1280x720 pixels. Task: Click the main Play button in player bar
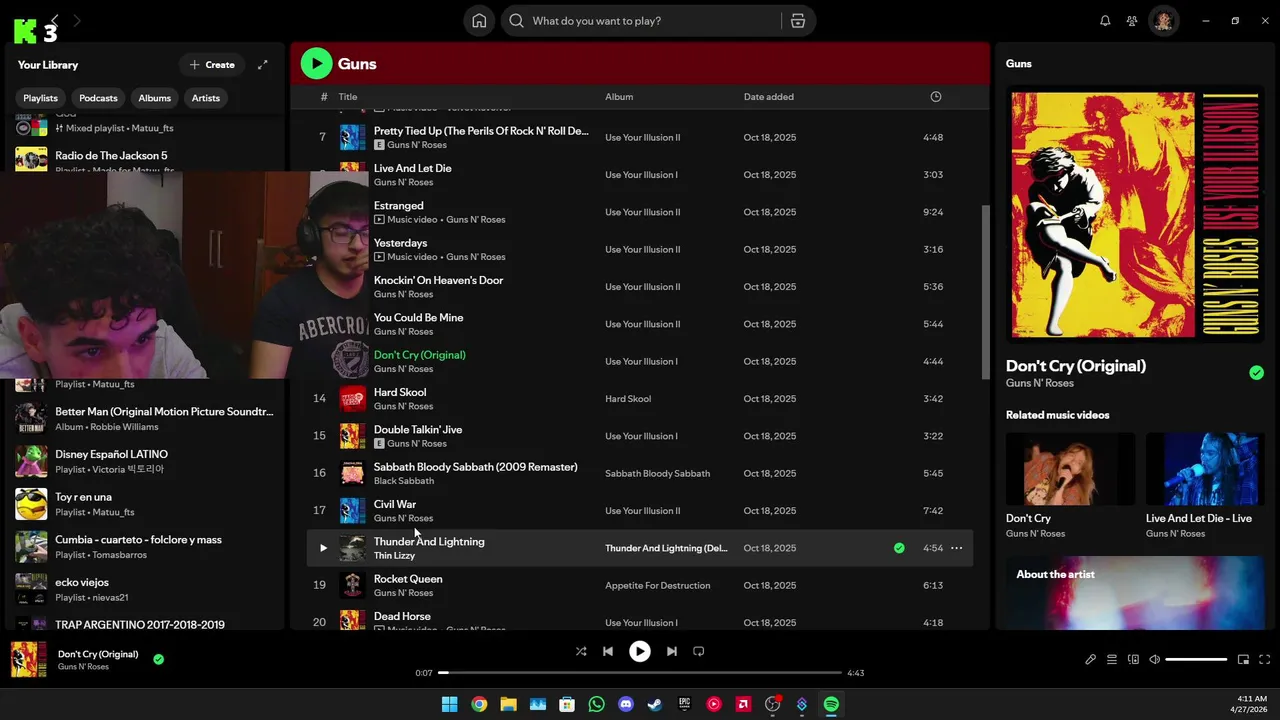coord(640,651)
